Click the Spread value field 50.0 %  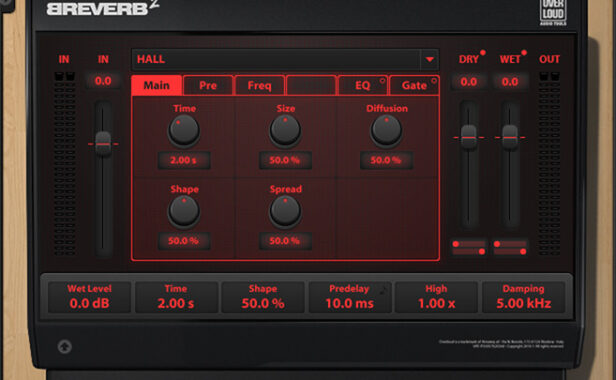coord(285,241)
